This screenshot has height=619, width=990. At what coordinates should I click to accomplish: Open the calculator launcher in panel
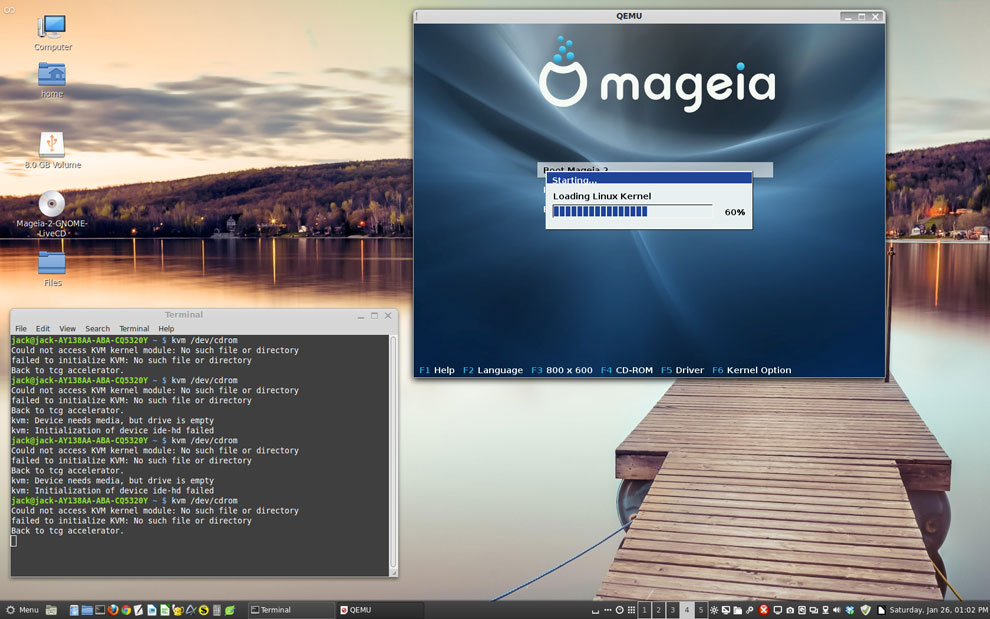[x=217, y=610]
